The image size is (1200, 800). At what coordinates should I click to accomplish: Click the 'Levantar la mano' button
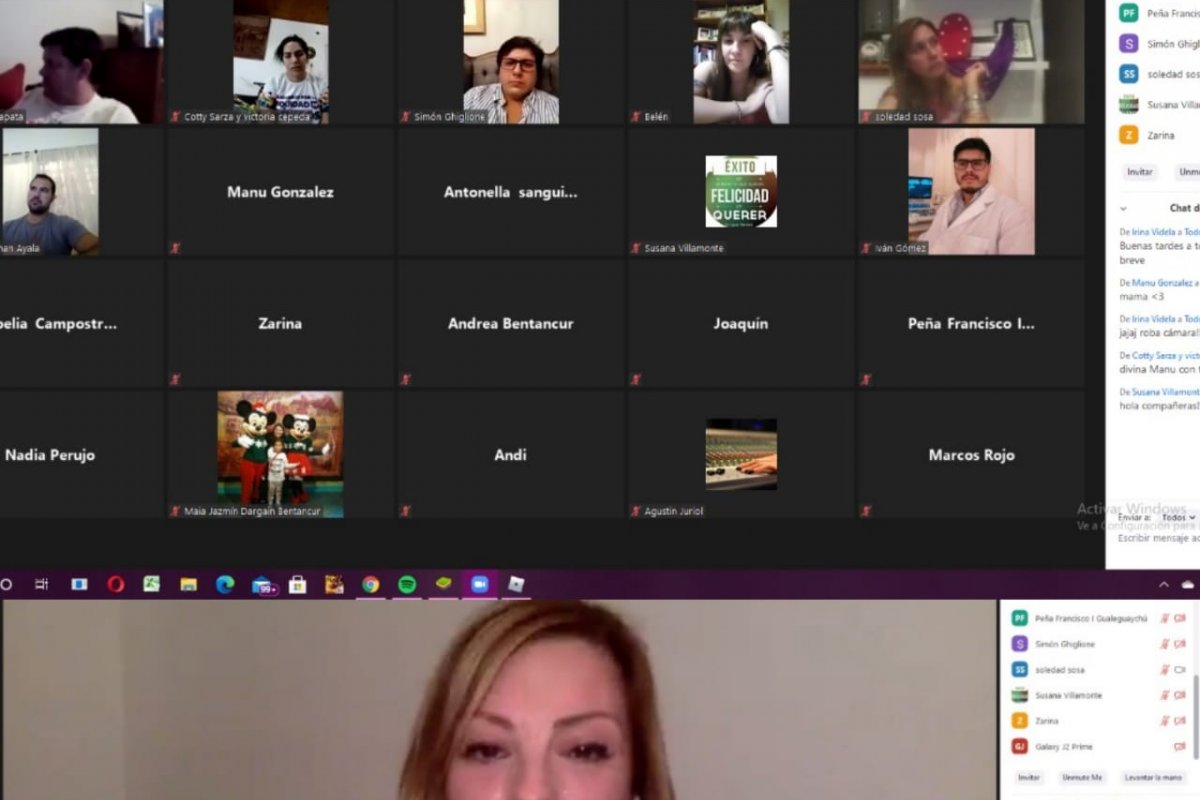click(1153, 777)
